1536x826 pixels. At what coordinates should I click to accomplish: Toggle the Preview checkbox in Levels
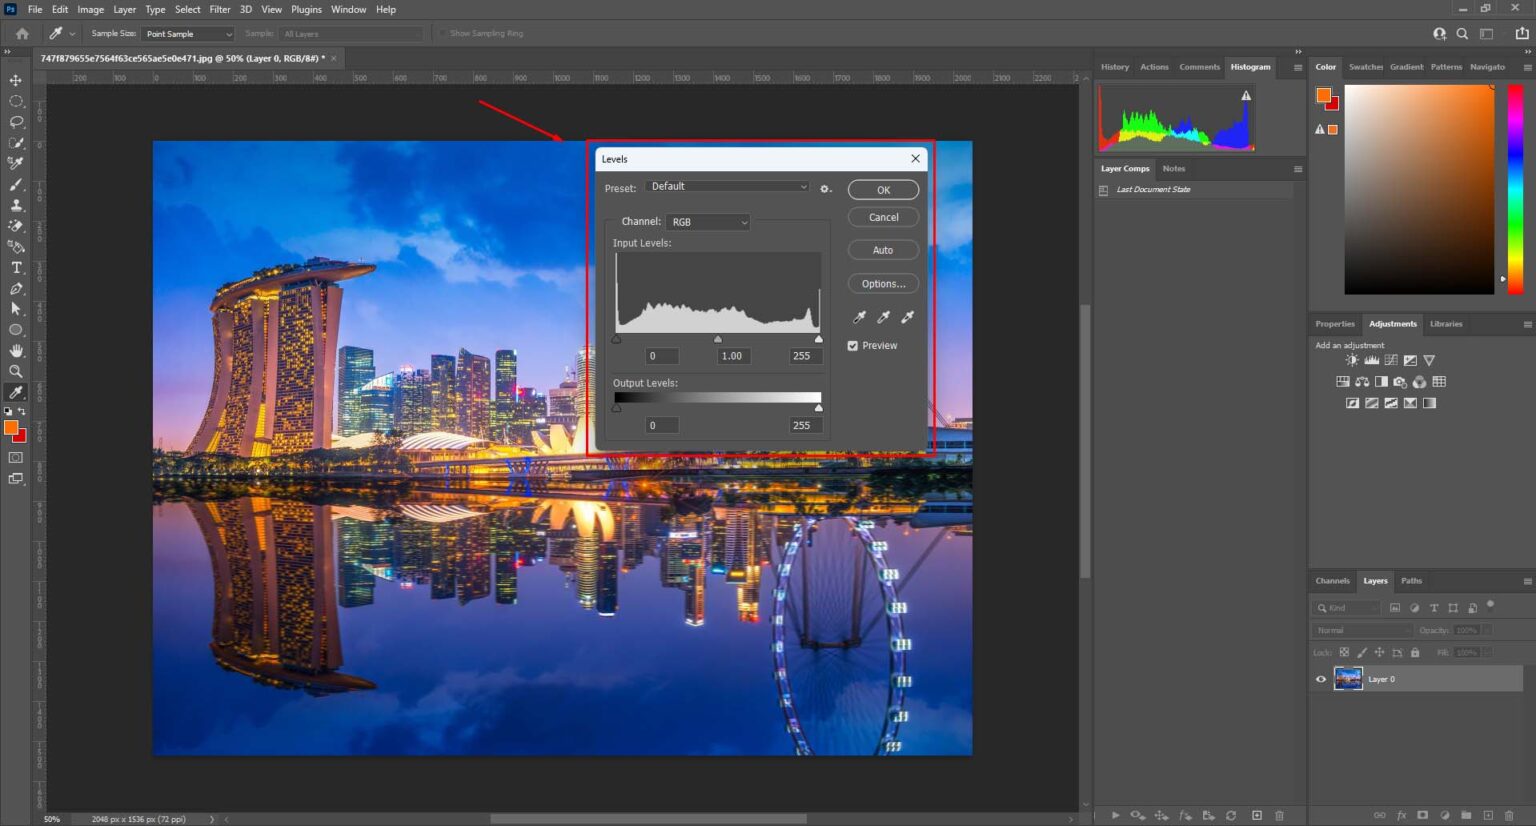[852, 345]
